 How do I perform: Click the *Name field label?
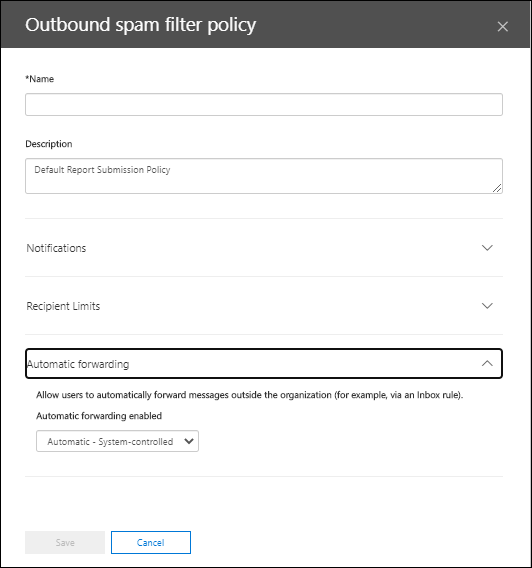tap(39, 79)
